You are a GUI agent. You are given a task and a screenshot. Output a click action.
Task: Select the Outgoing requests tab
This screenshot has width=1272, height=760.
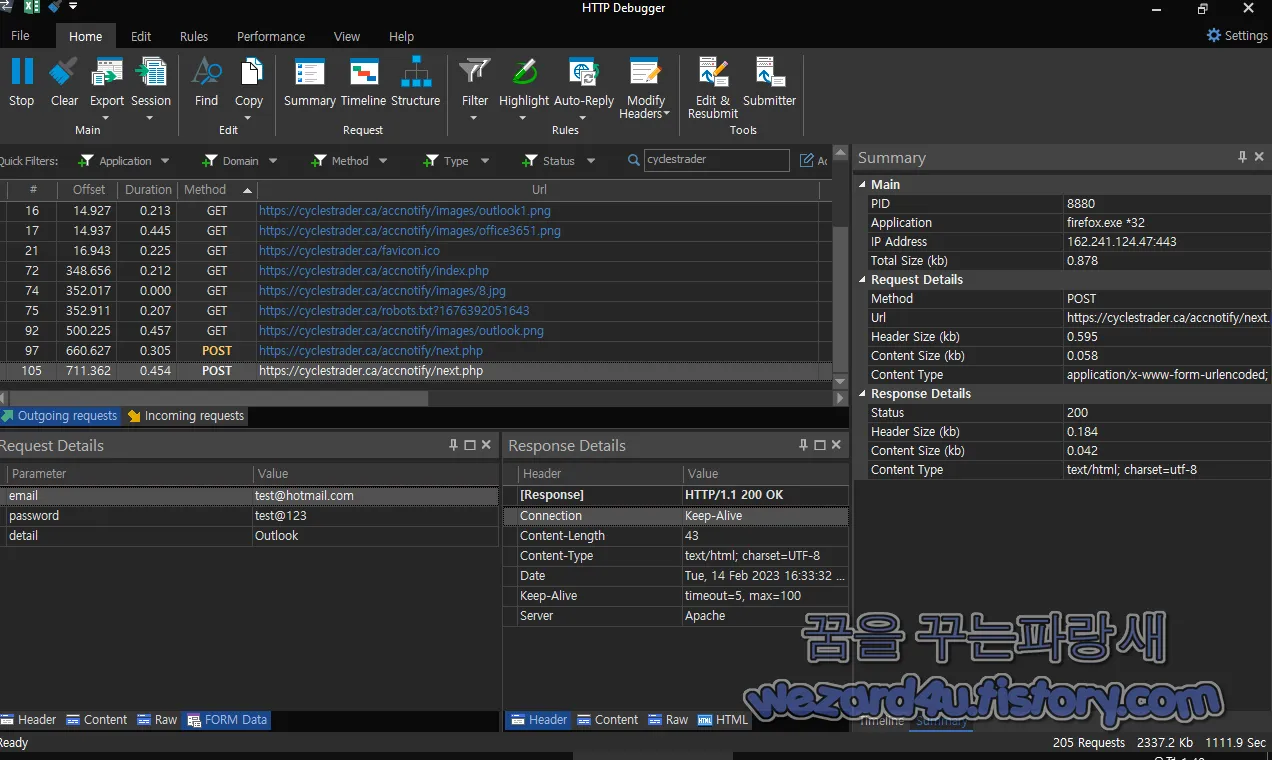click(60, 416)
